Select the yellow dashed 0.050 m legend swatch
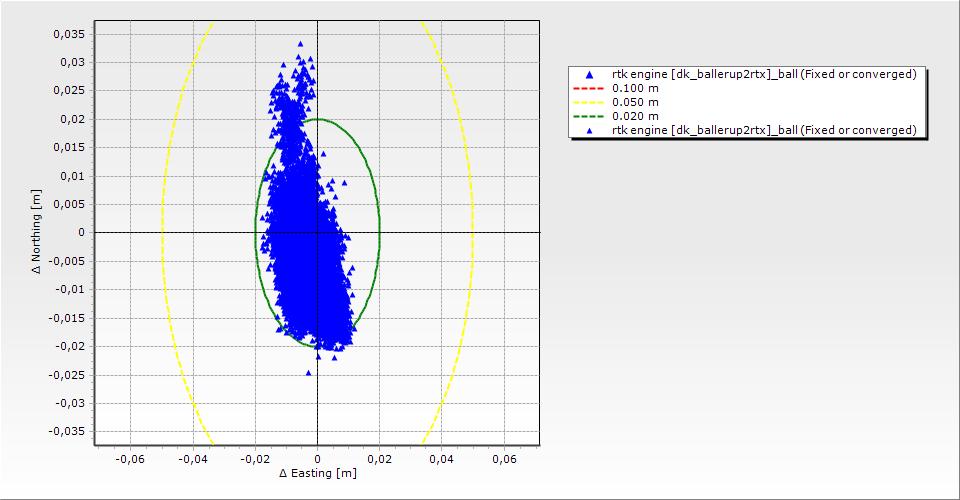 pos(588,103)
